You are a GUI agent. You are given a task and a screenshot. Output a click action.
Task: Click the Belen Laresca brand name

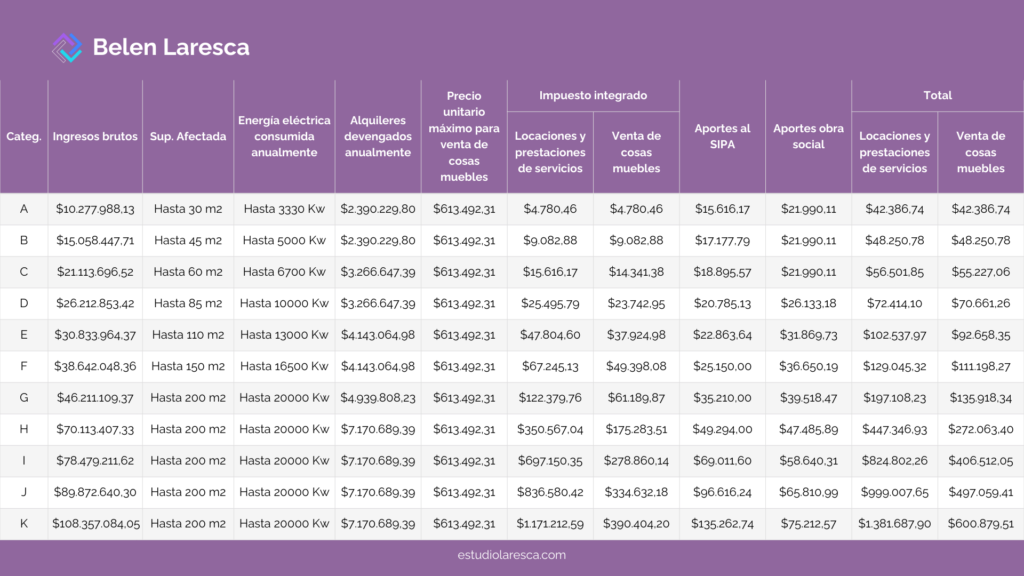171,47
